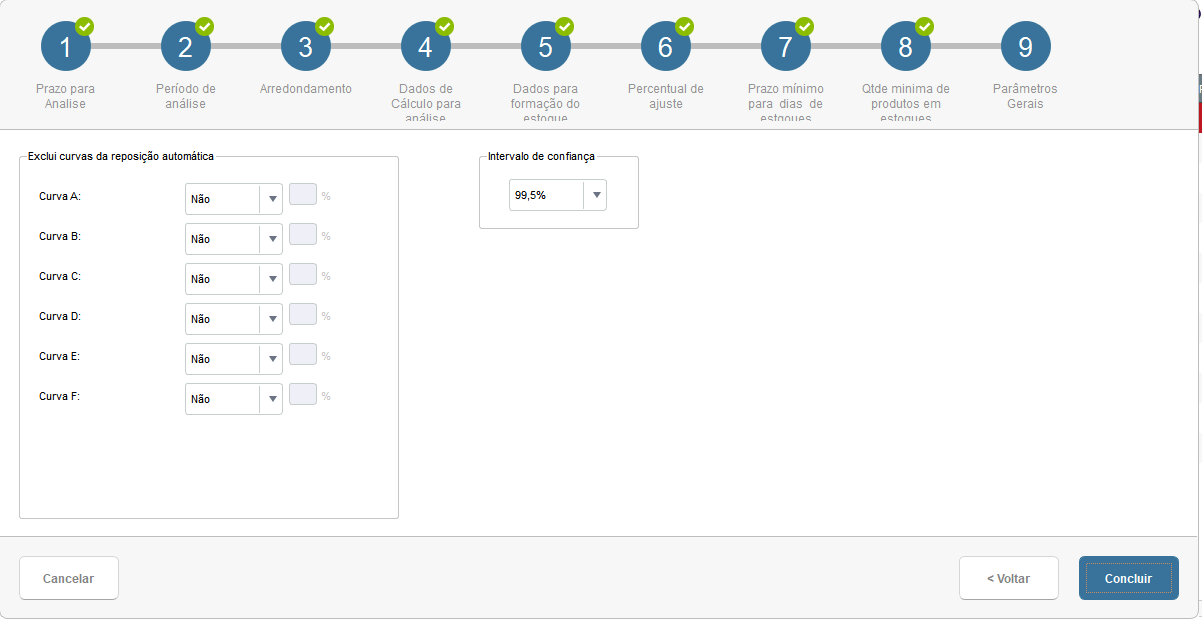
Task: Select step 6 Percentual de ajuste
Action: click(x=666, y=46)
